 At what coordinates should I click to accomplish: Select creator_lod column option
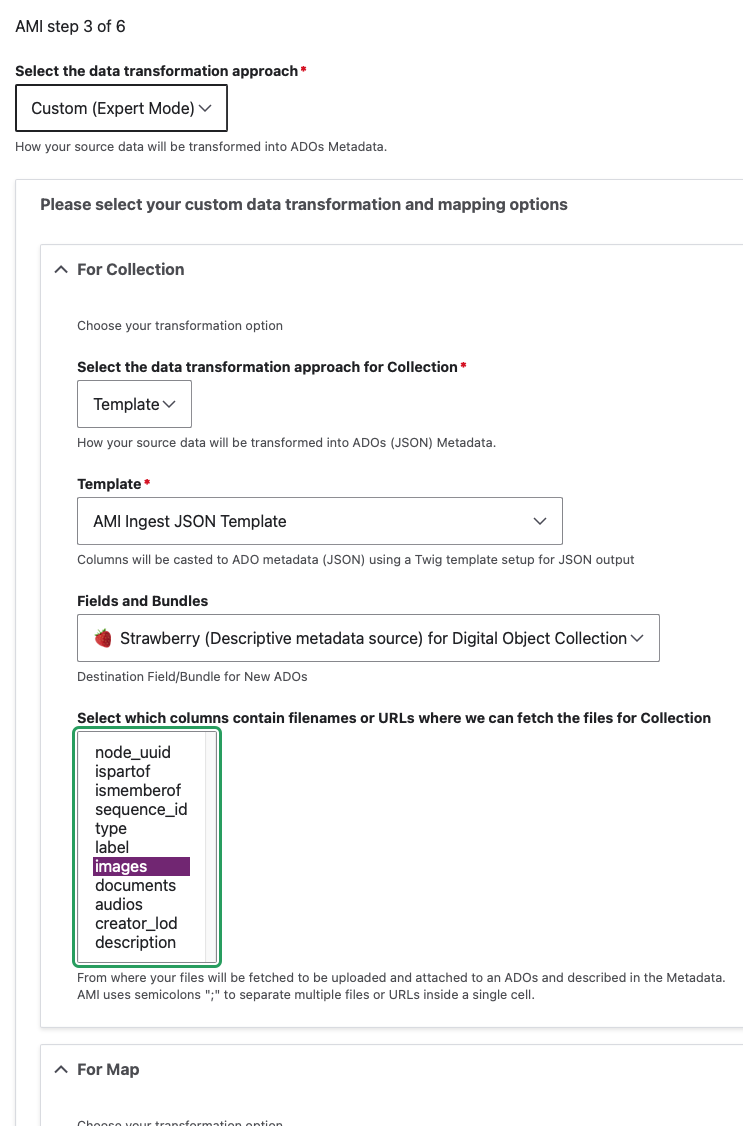click(136, 923)
